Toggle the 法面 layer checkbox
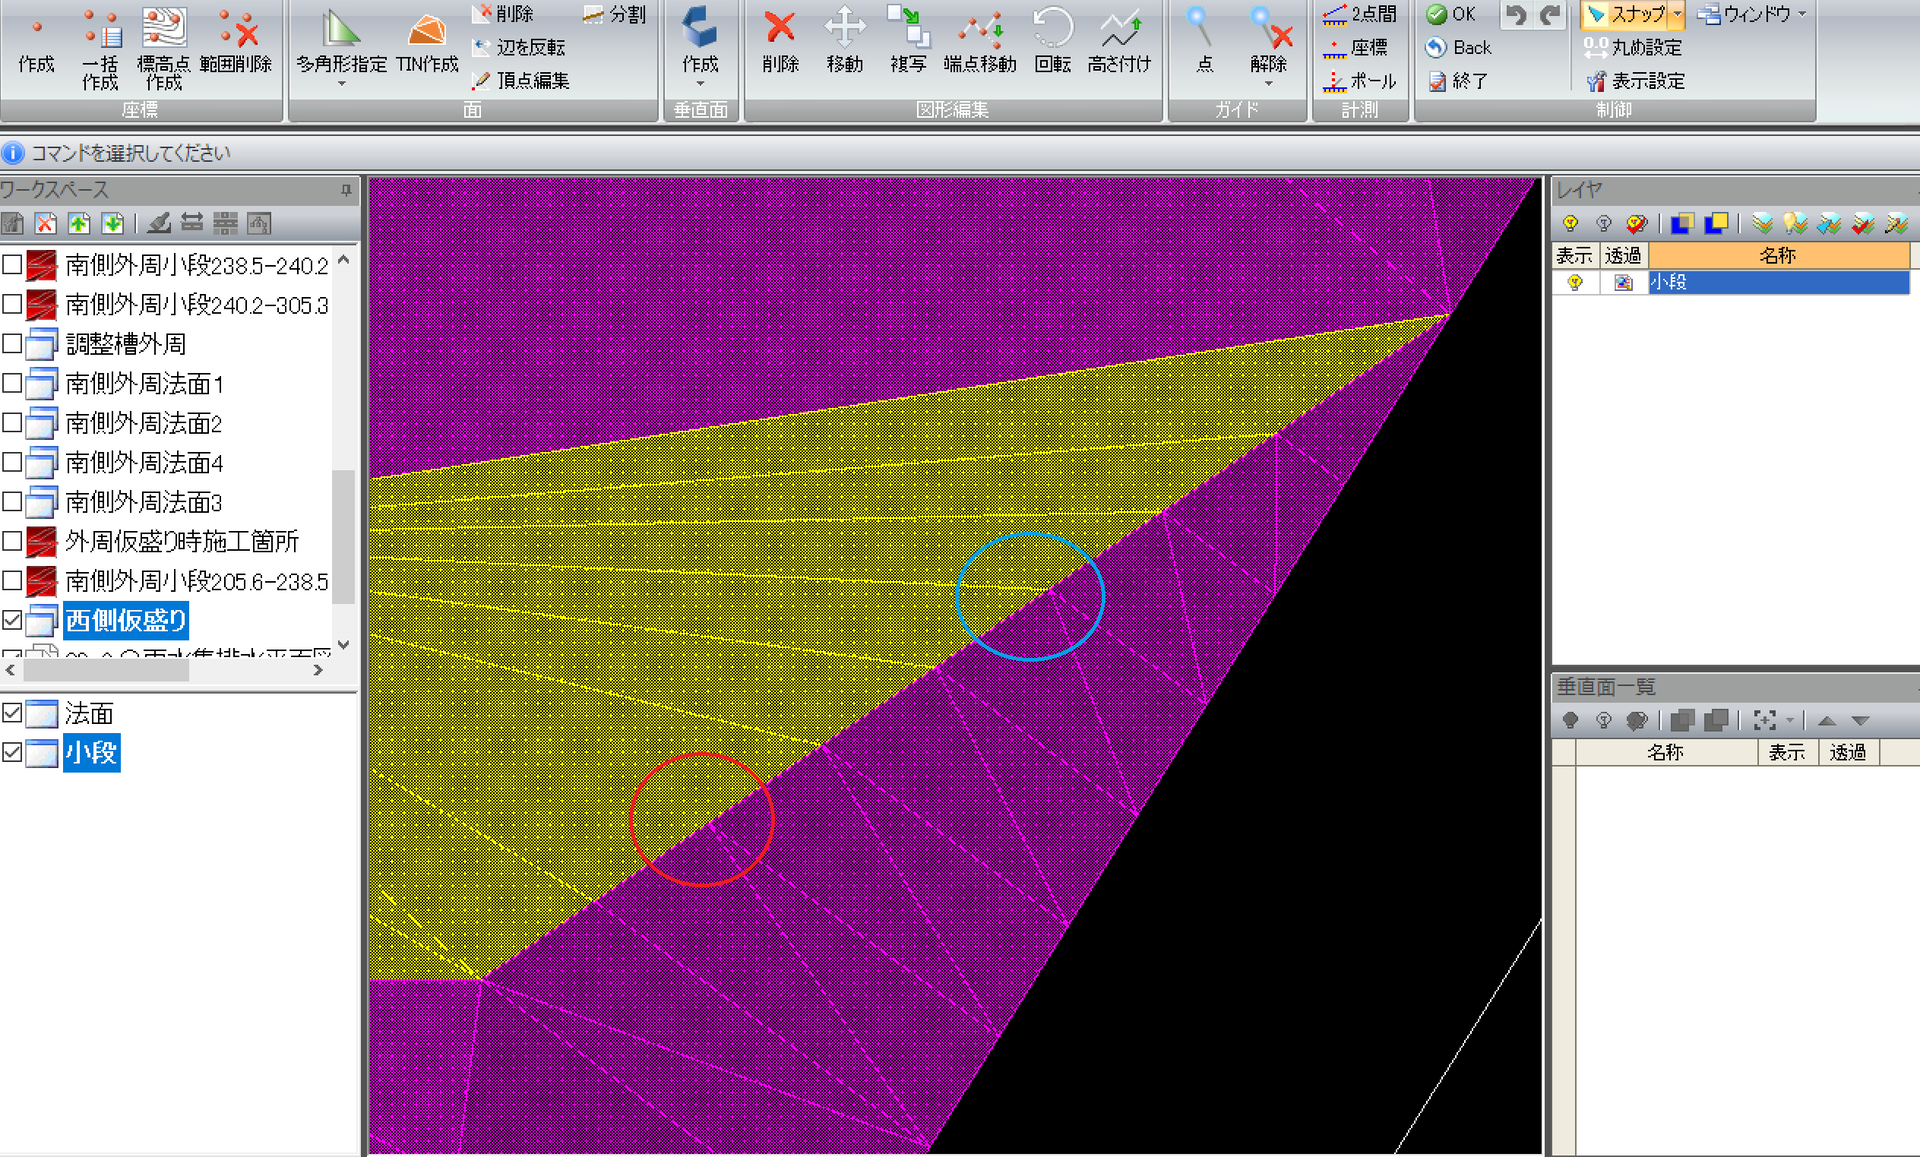 click(x=12, y=713)
